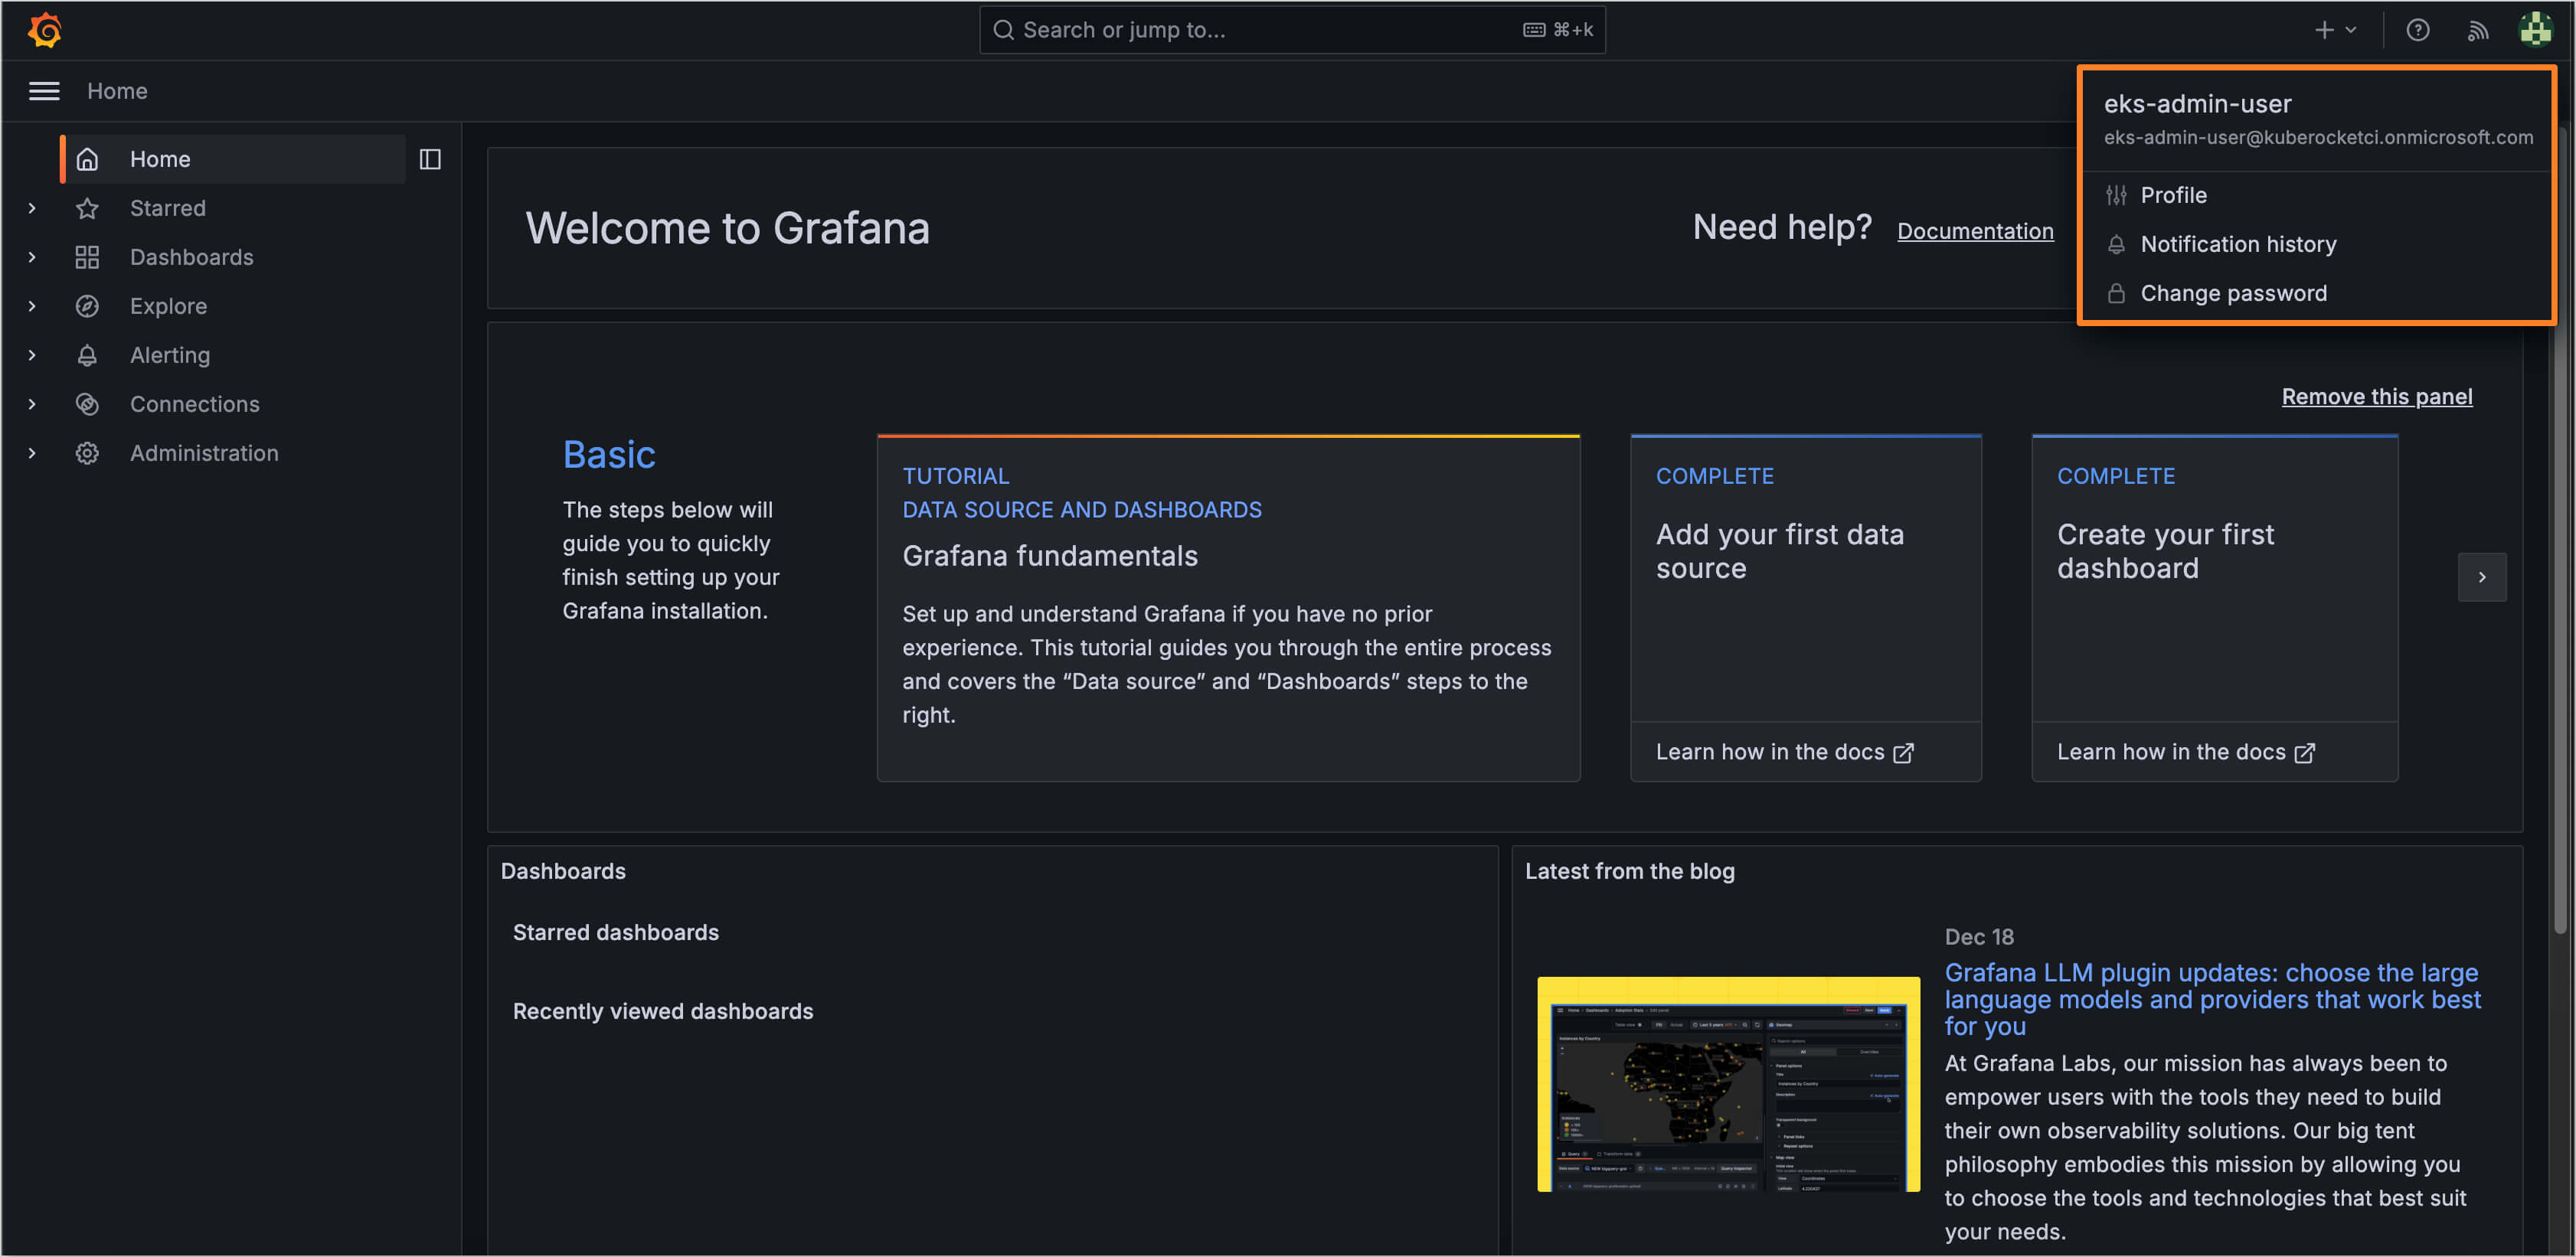This screenshot has width=2576, height=1257.
Task: Click the Grafana logo
Action: click(x=44, y=30)
